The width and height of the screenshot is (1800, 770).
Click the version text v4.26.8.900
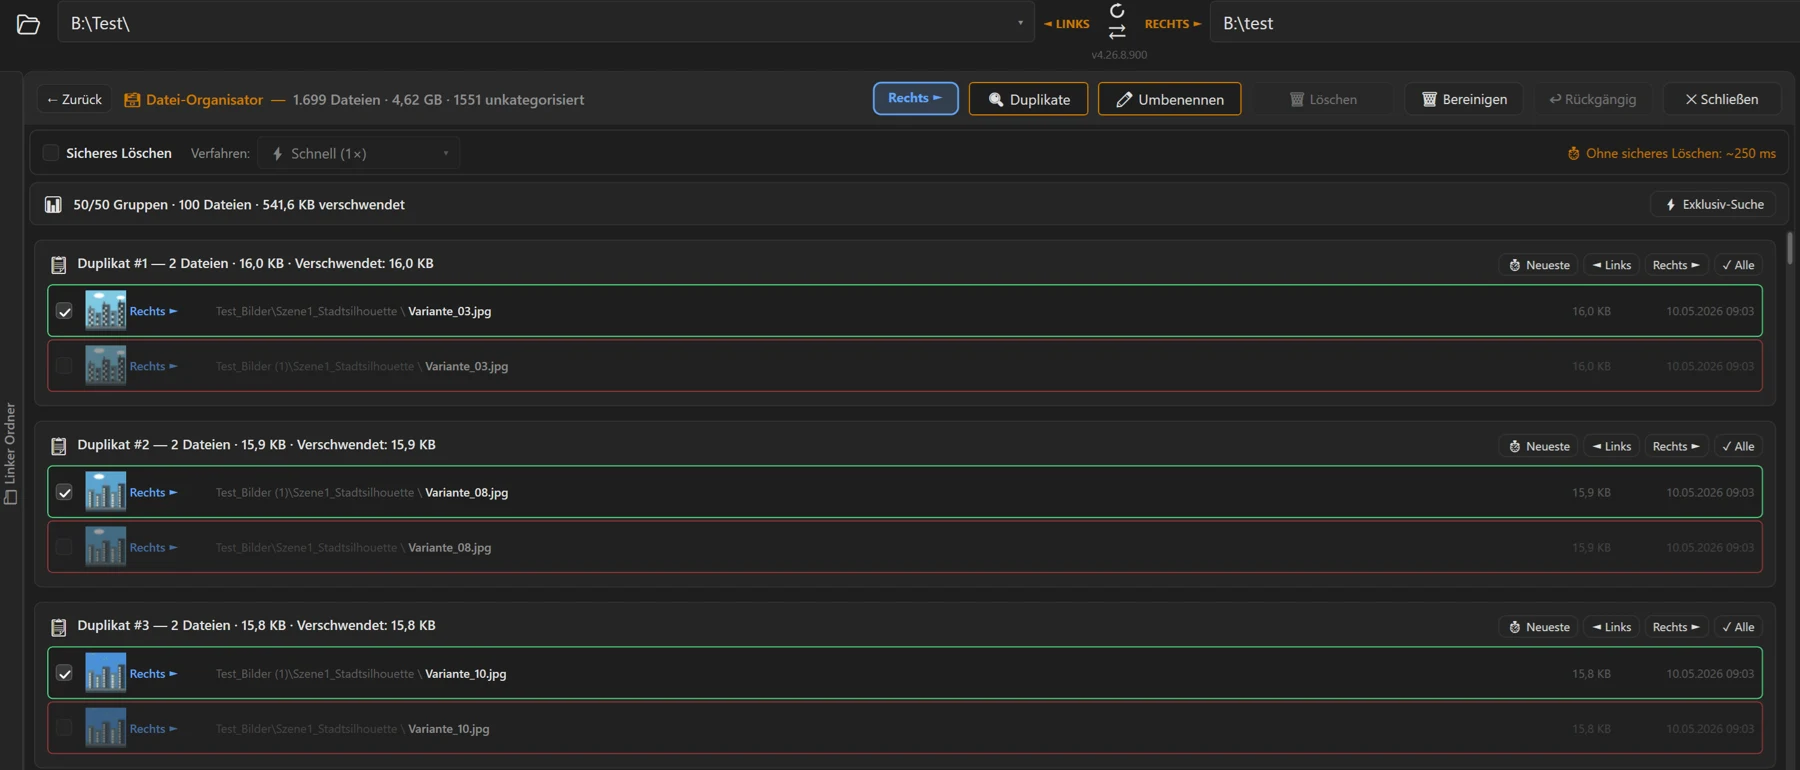(x=1119, y=55)
